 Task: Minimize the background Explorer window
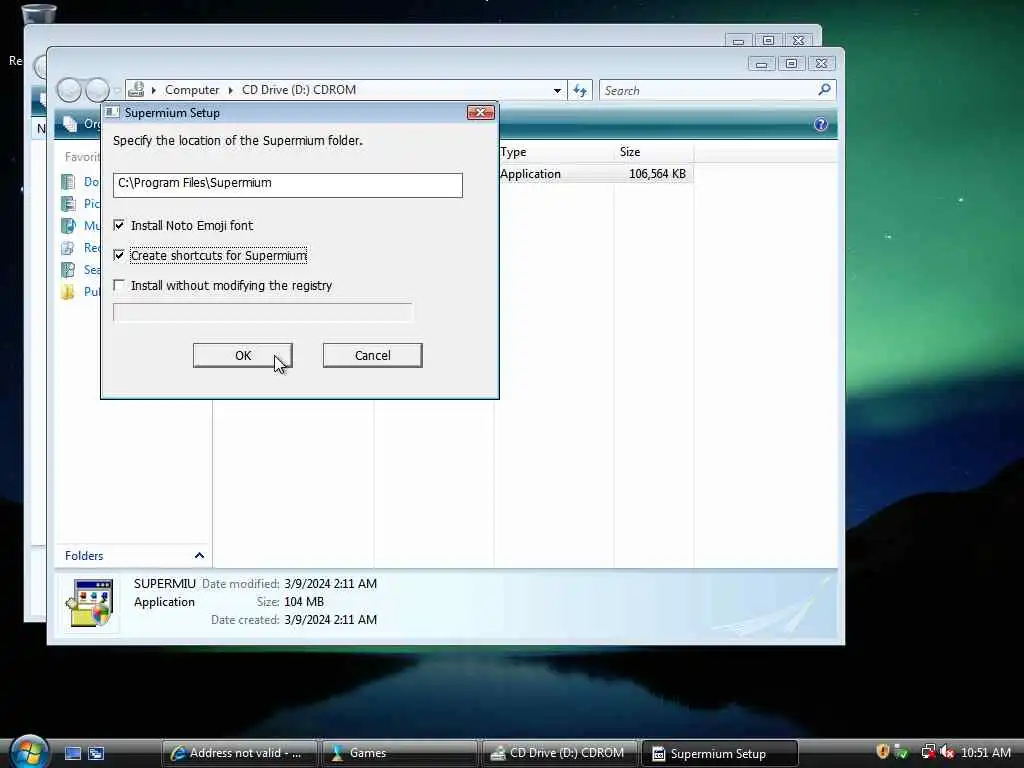[x=738, y=40]
